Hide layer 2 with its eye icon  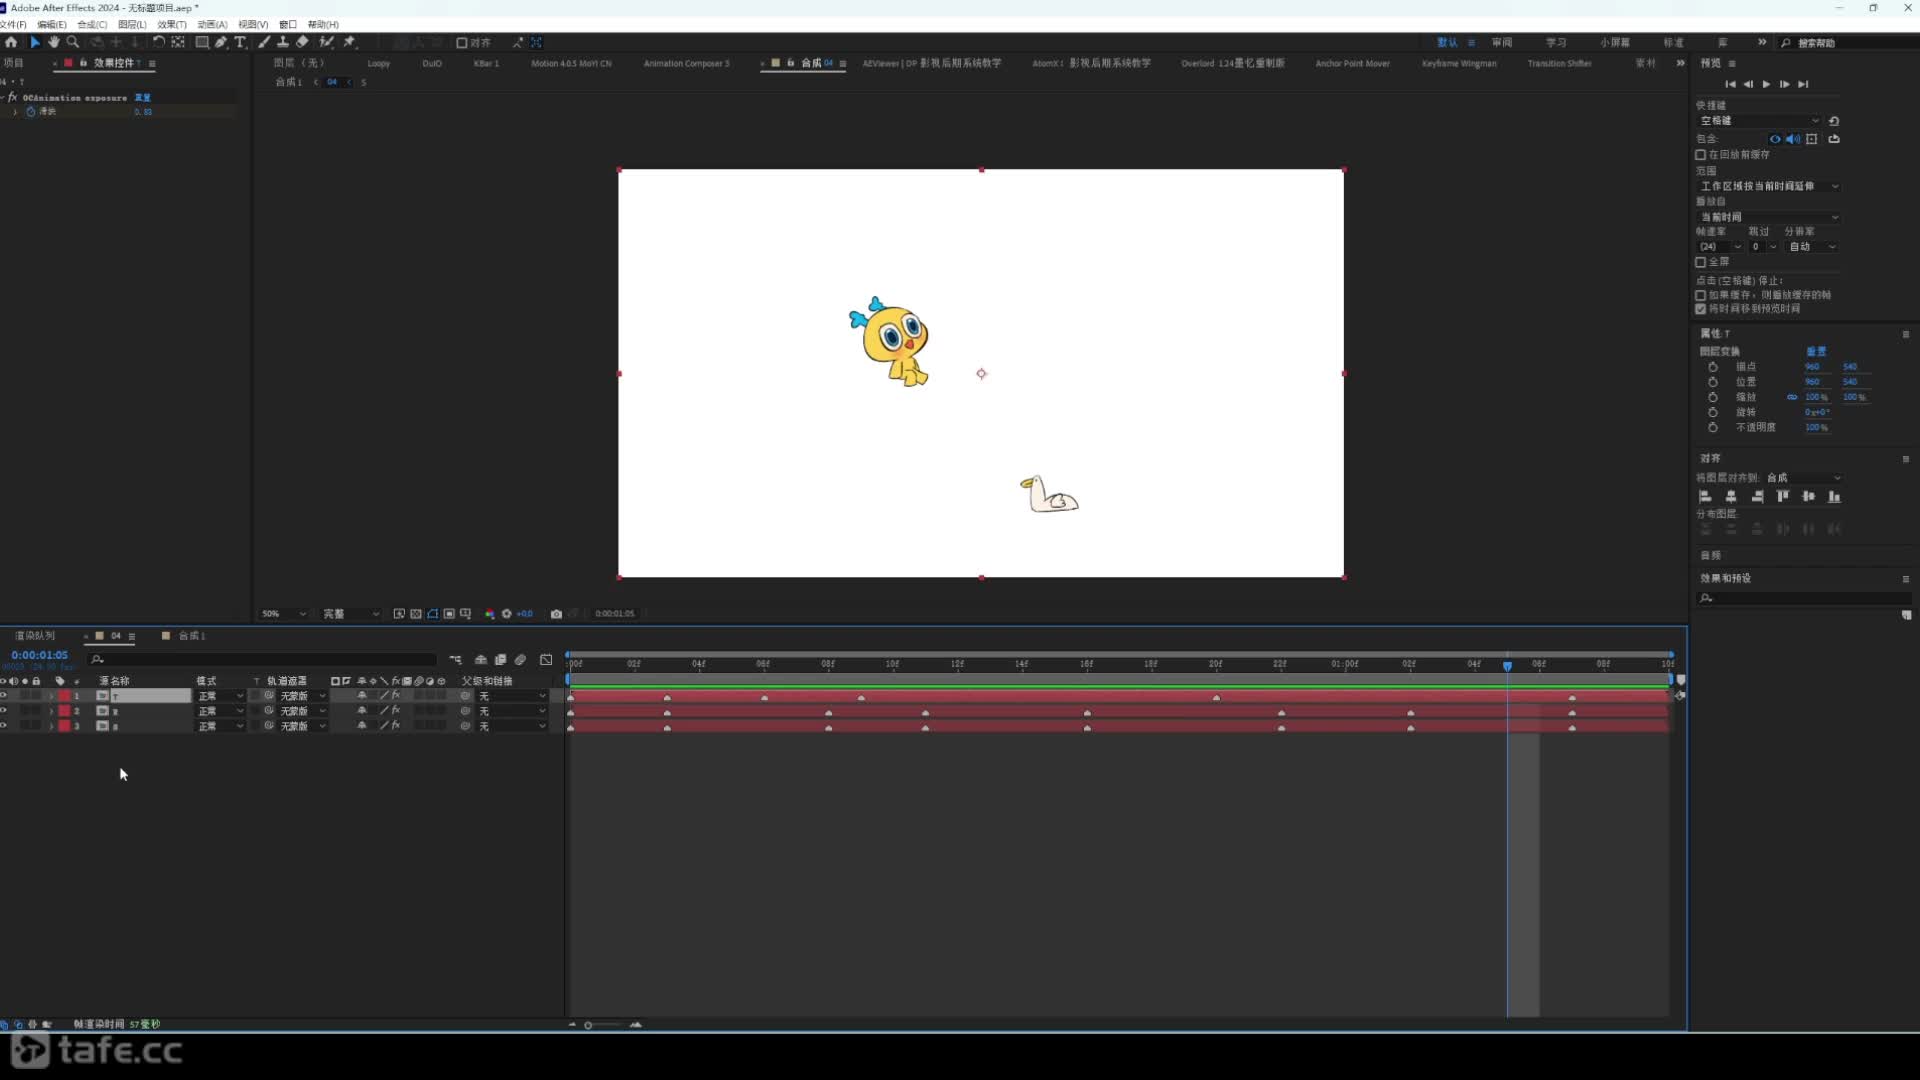tap(4, 711)
